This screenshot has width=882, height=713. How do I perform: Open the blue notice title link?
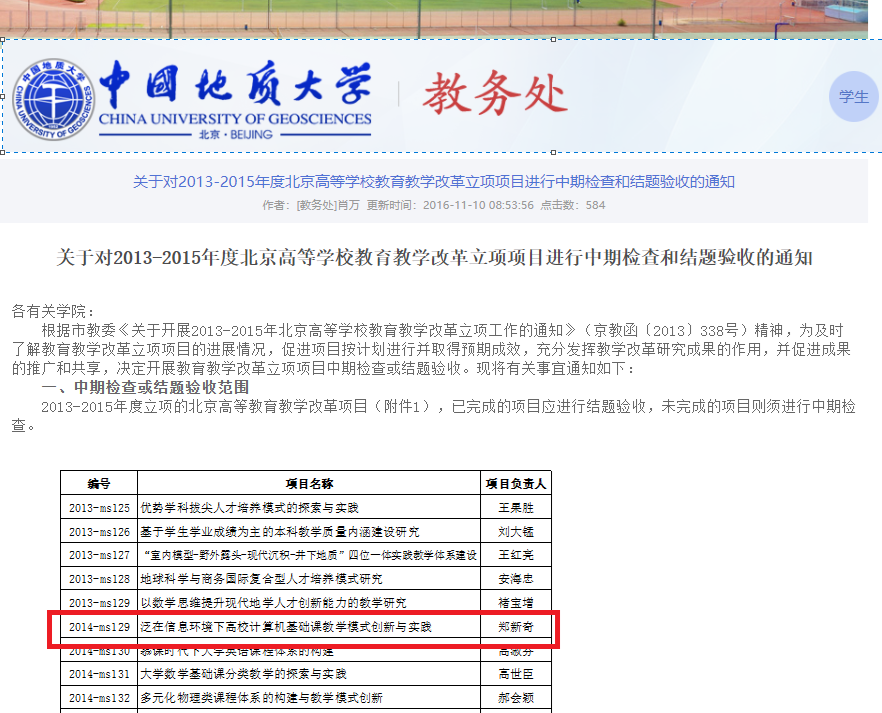click(434, 181)
